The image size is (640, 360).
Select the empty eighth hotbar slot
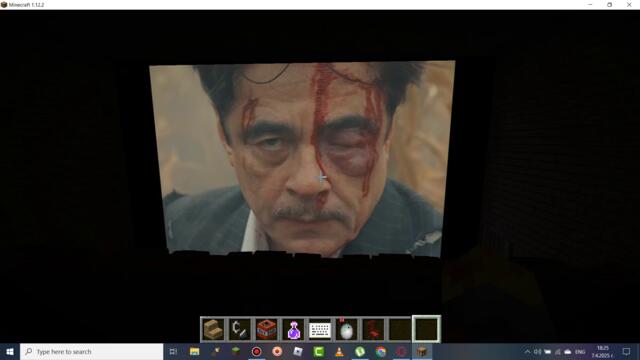[x=400, y=329]
